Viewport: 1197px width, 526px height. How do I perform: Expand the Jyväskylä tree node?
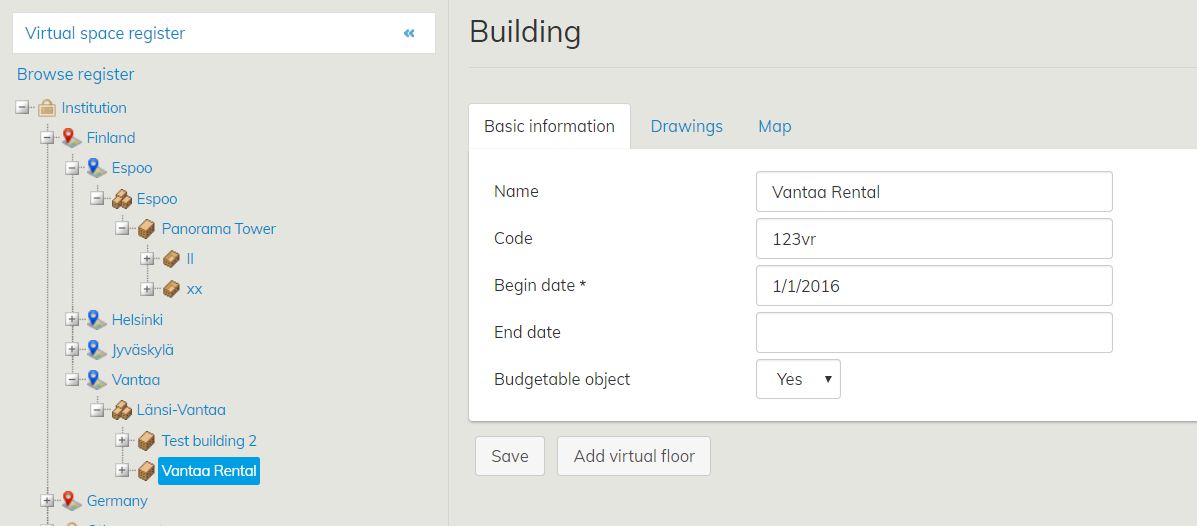[72, 350]
